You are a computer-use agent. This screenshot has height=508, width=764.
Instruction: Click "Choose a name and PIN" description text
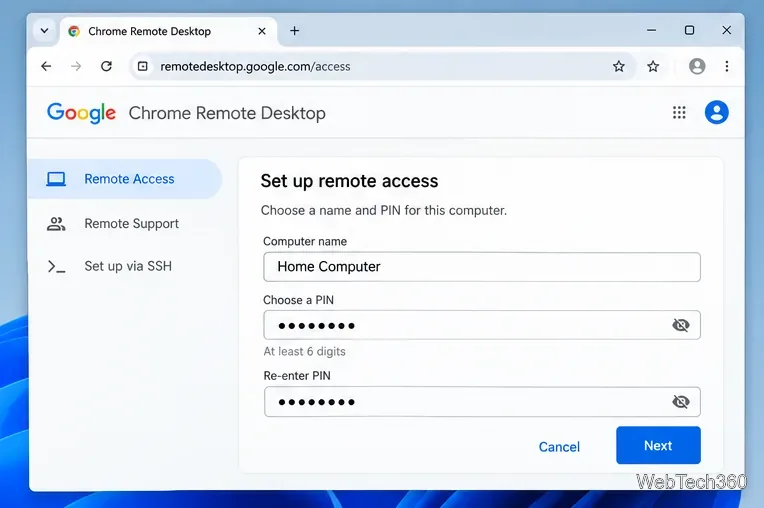384,210
